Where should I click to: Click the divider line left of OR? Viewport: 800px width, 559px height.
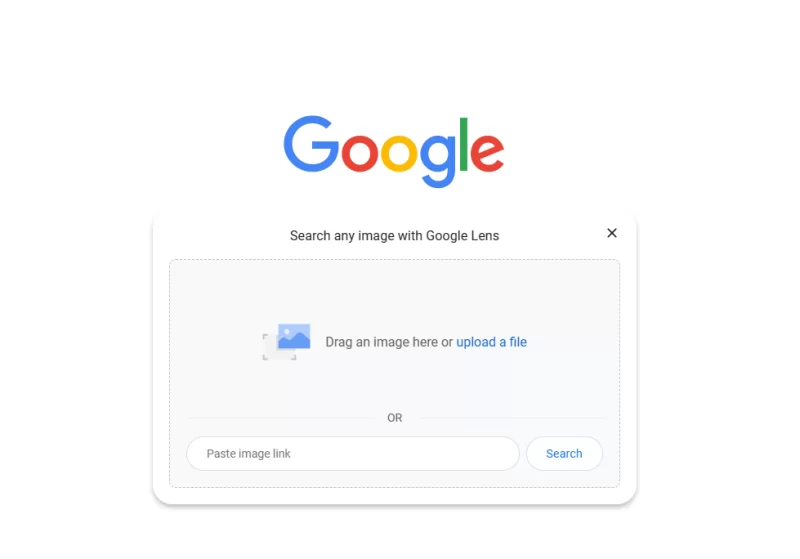tap(281, 418)
